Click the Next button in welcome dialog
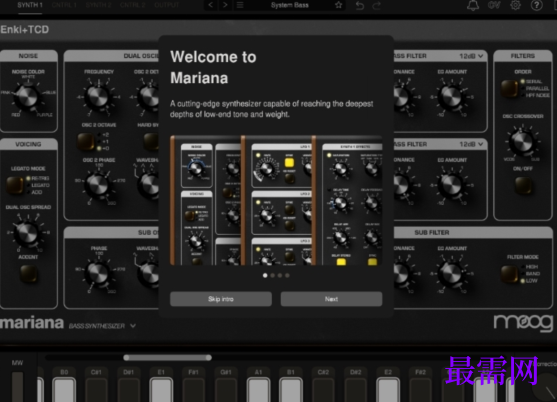This screenshot has width=557, height=402. (331, 299)
